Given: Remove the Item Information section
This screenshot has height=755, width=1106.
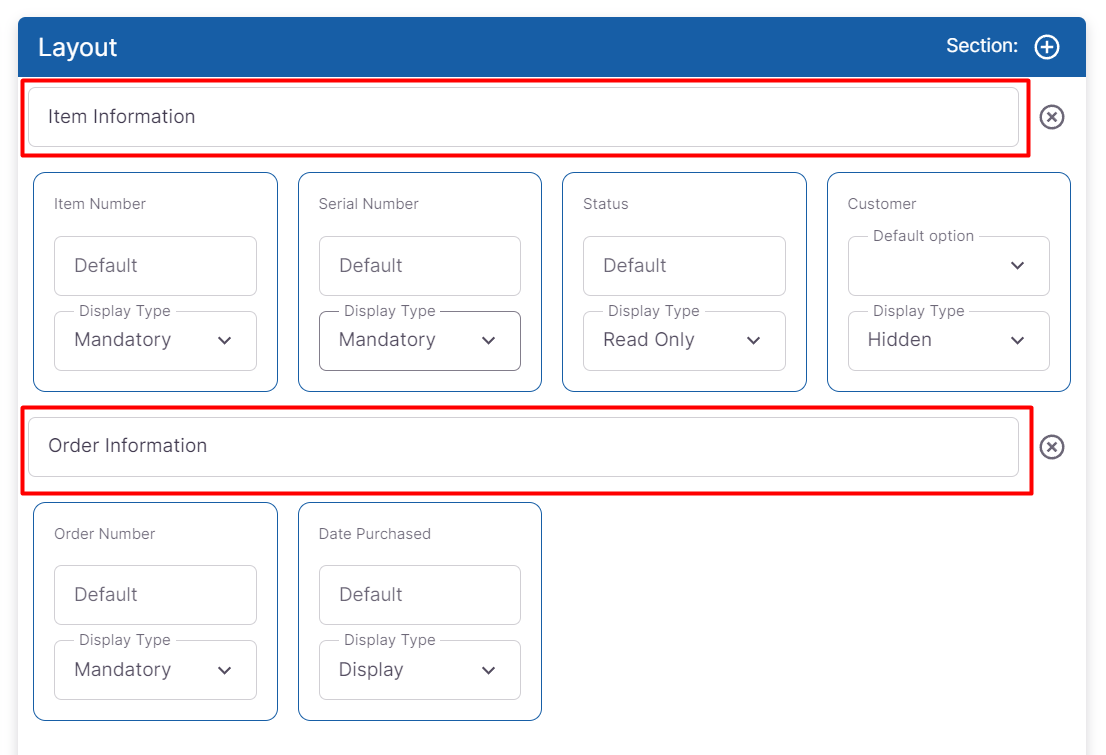Looking at the screenshot, I should coord(1051,117).
